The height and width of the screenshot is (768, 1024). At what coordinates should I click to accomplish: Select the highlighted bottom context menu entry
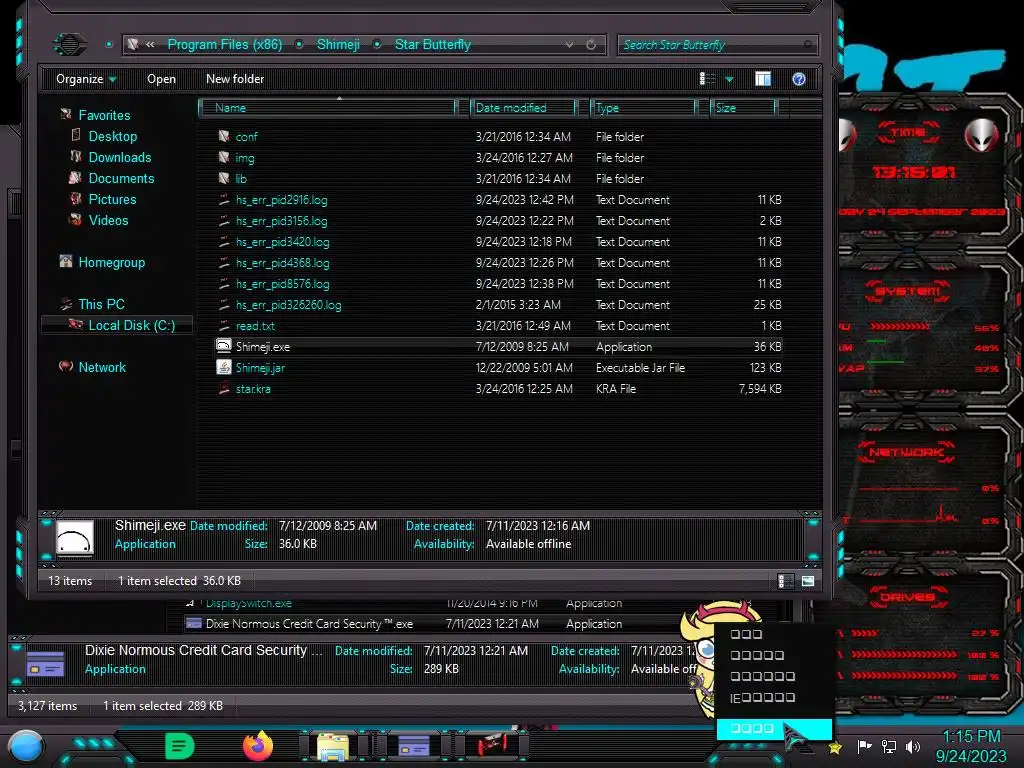click(774, 728)
